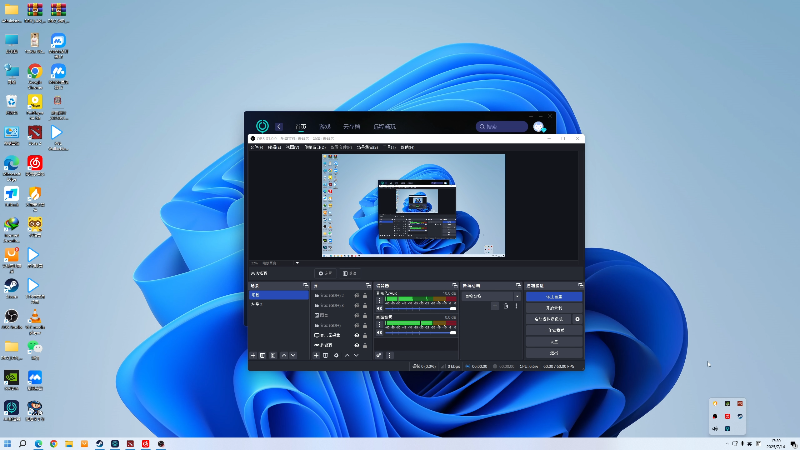Open transition properties three-dot menu
Viewport: 800px width, 450px height.
(x=516, y=306)
